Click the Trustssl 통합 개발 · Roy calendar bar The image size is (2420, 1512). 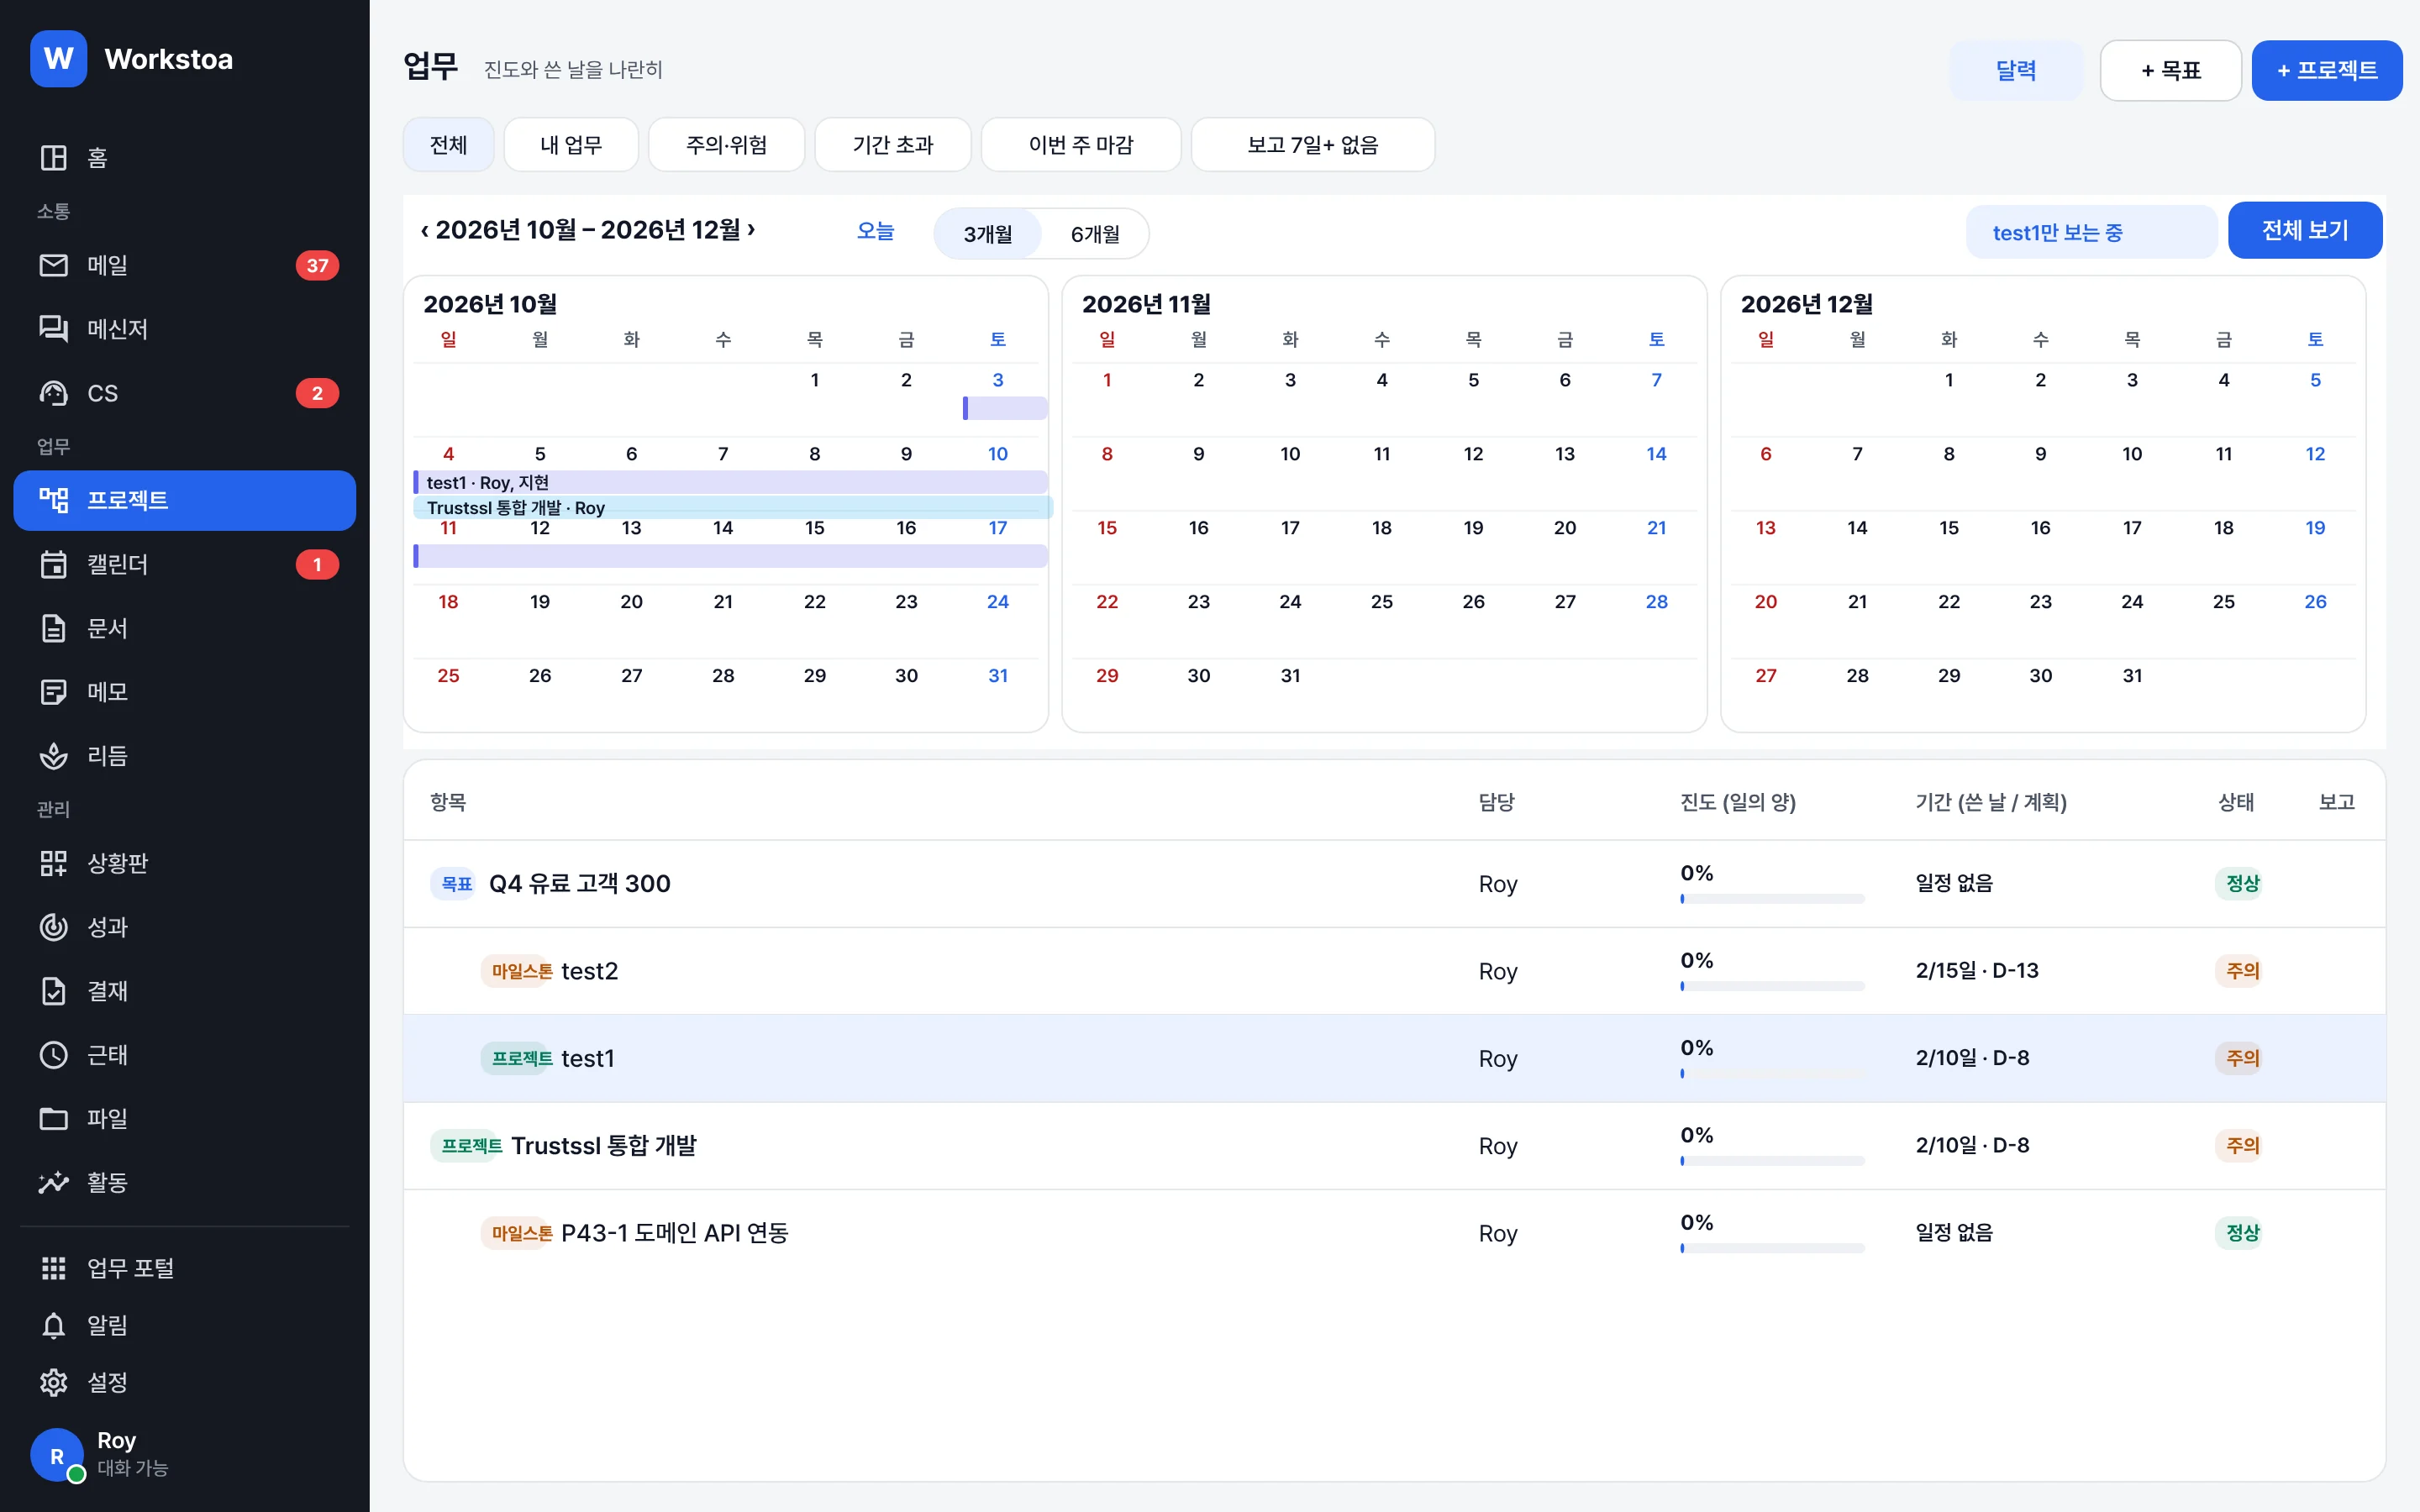tap(733, 508)
